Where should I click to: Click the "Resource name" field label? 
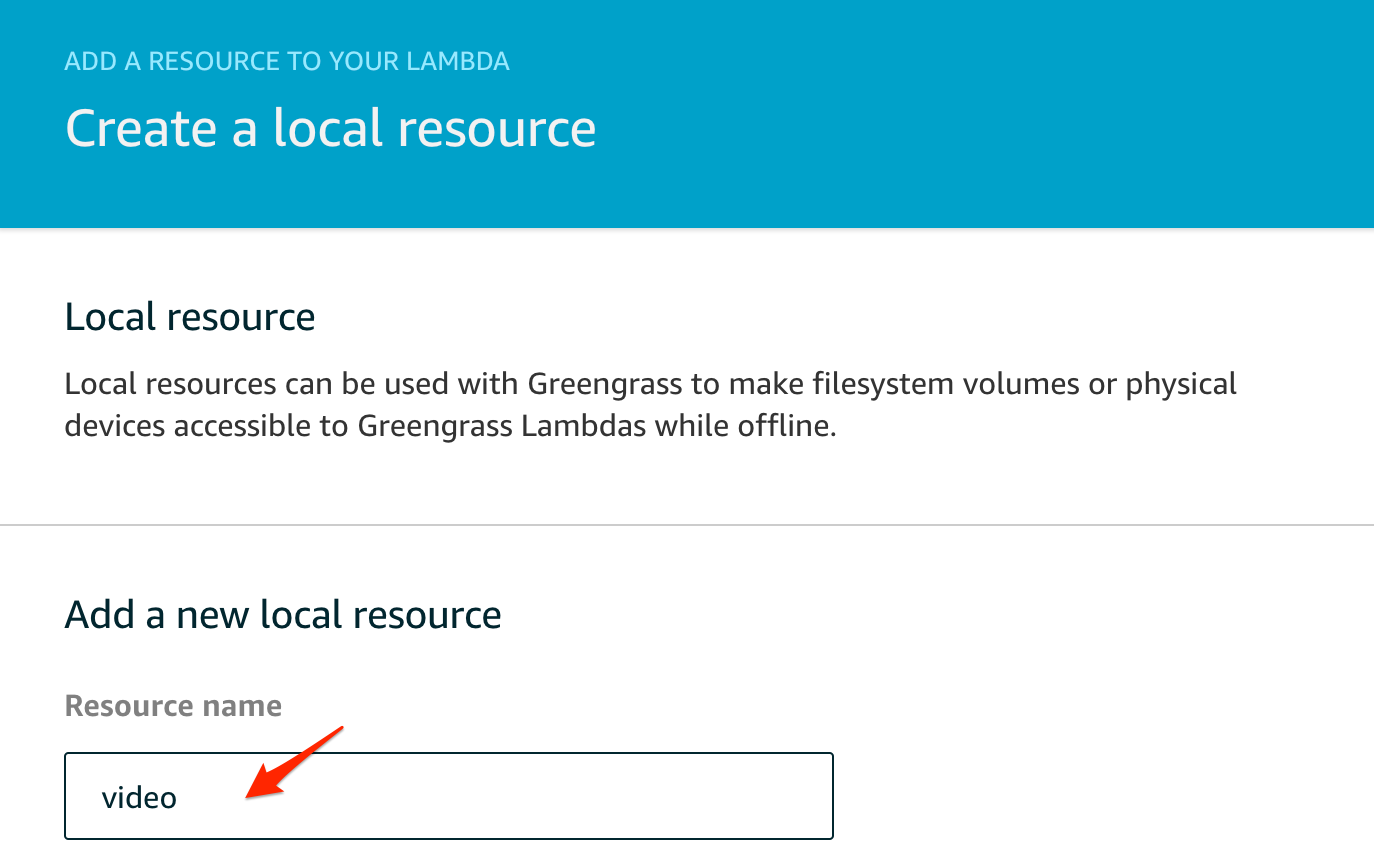173,706
